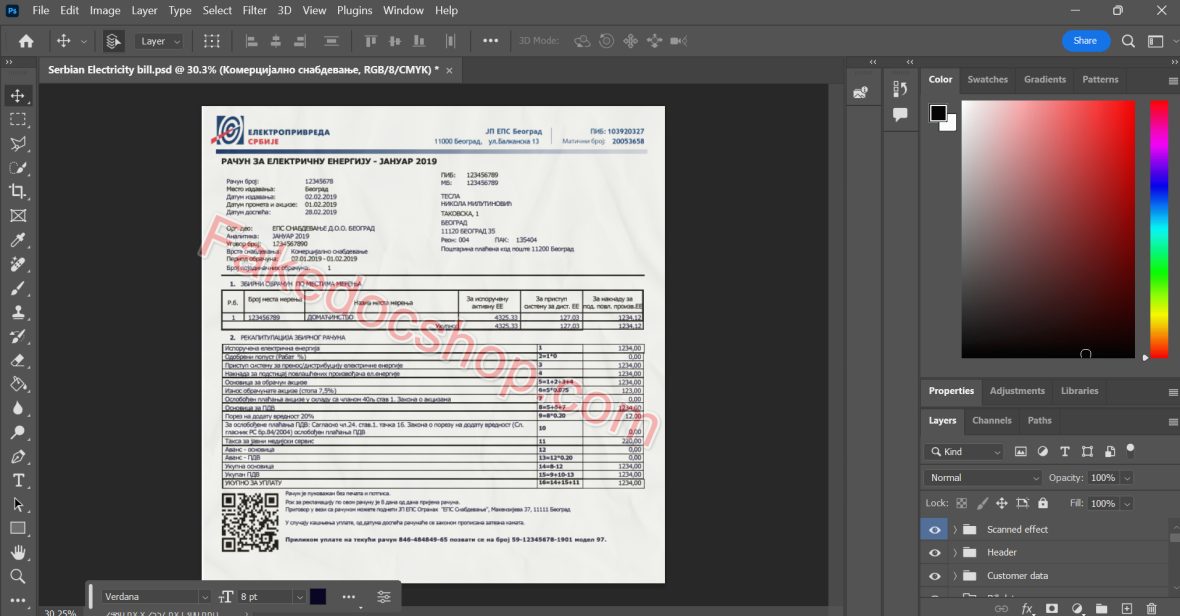Hide the Scanned effect layer group
This screenshot has height=616, width=1180.
(934, 530)
